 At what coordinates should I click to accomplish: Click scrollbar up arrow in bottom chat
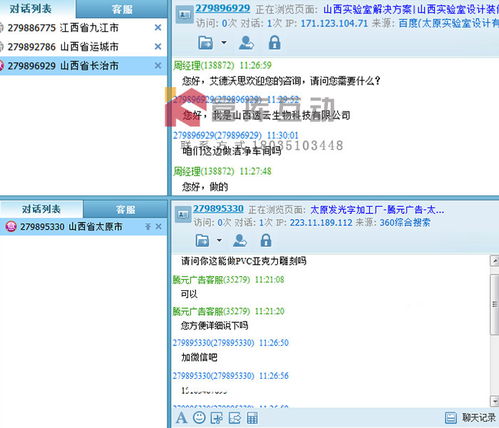tap(494, 260)
